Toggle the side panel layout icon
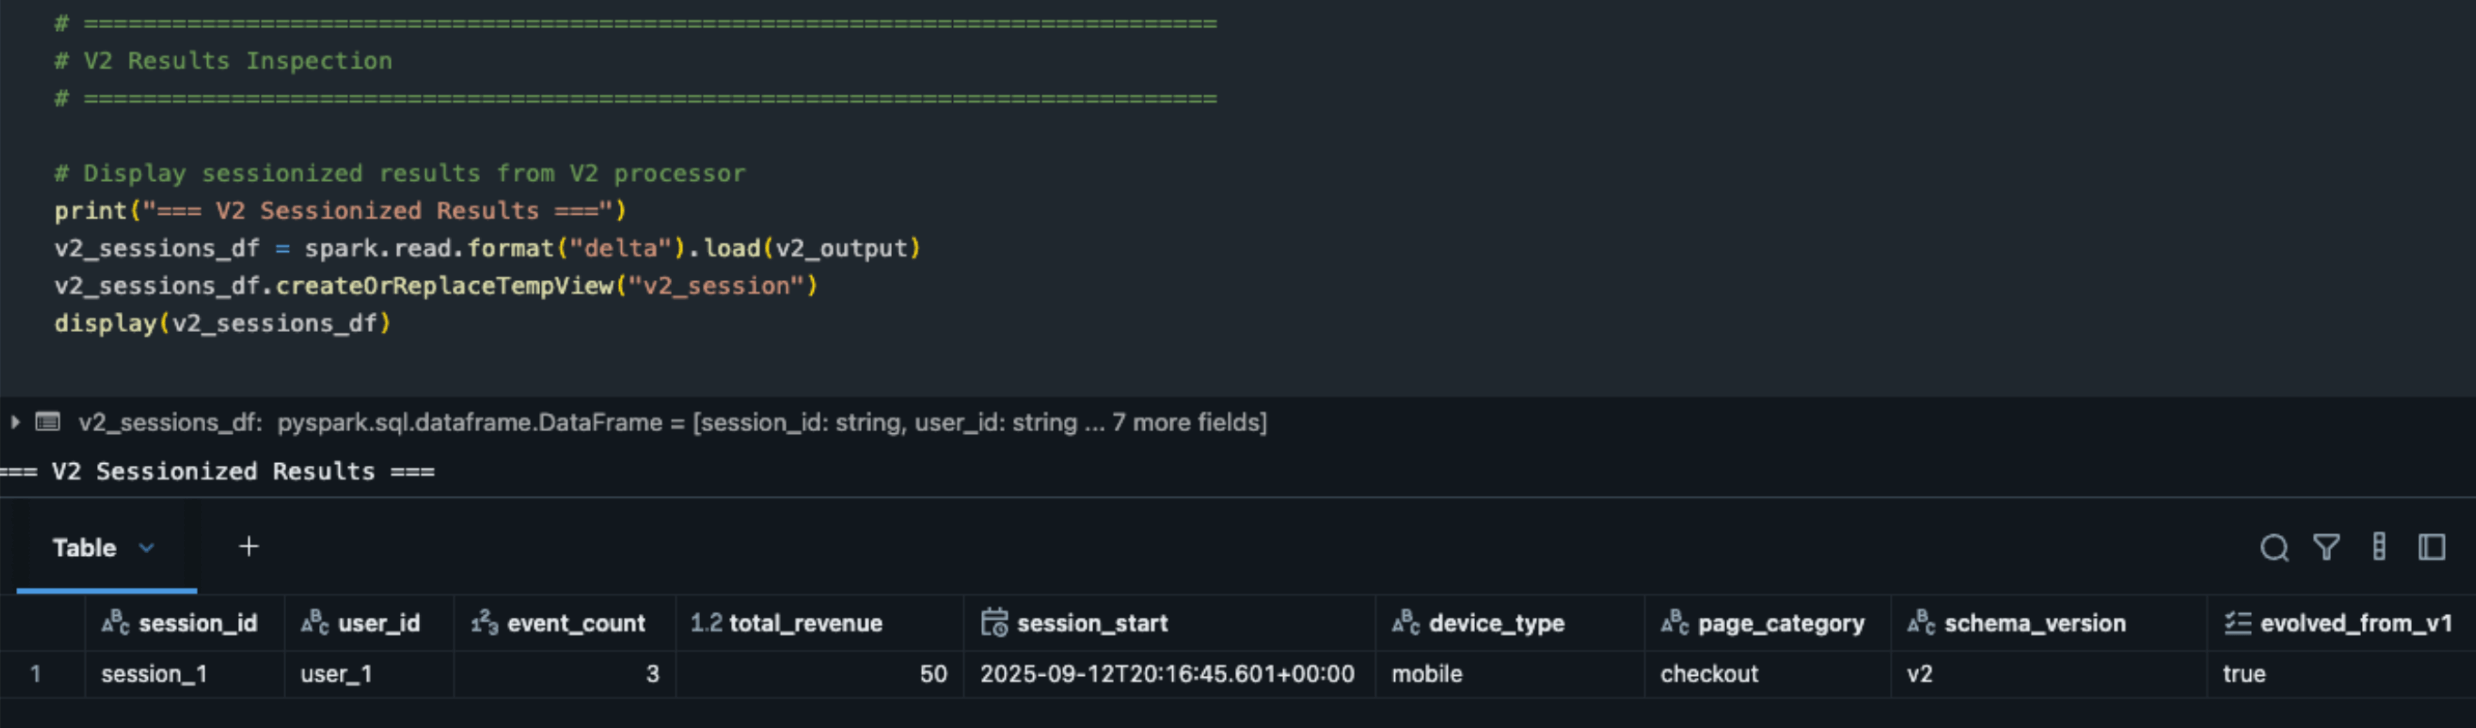Screen dimensions: 2476x728 (2432, 547)
